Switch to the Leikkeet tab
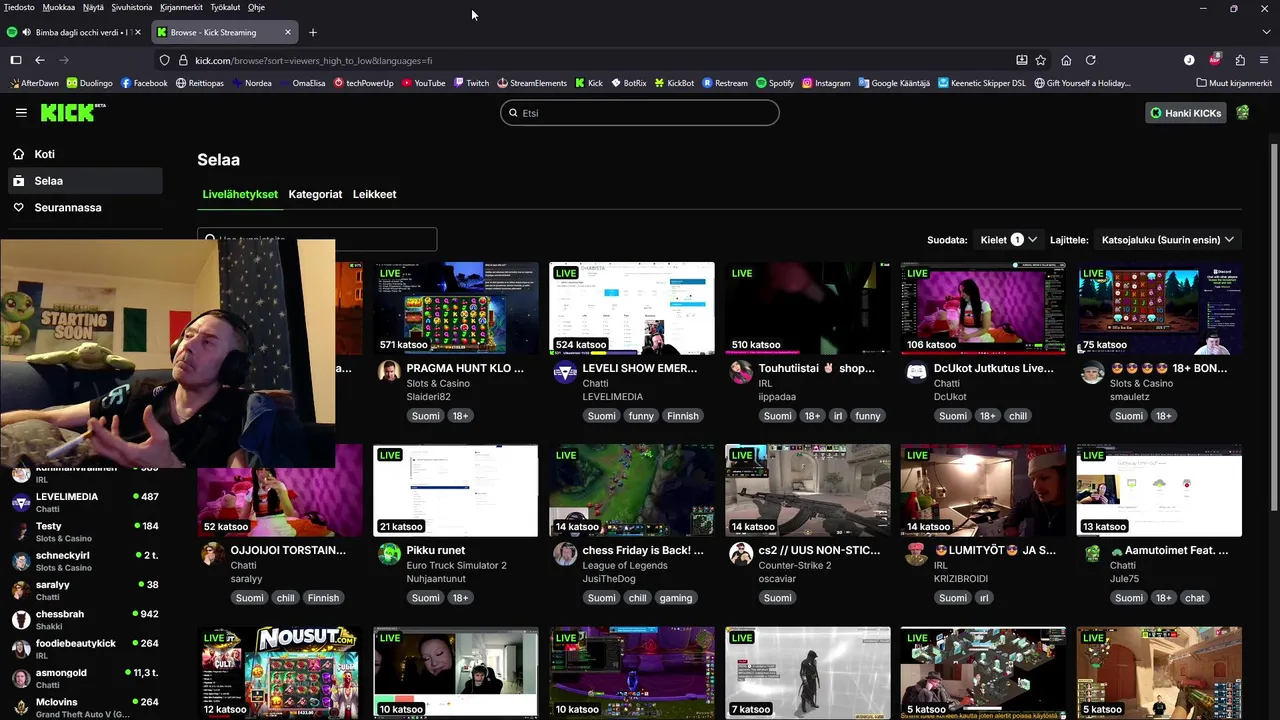The image size is (1280, 720). point(374,194)
